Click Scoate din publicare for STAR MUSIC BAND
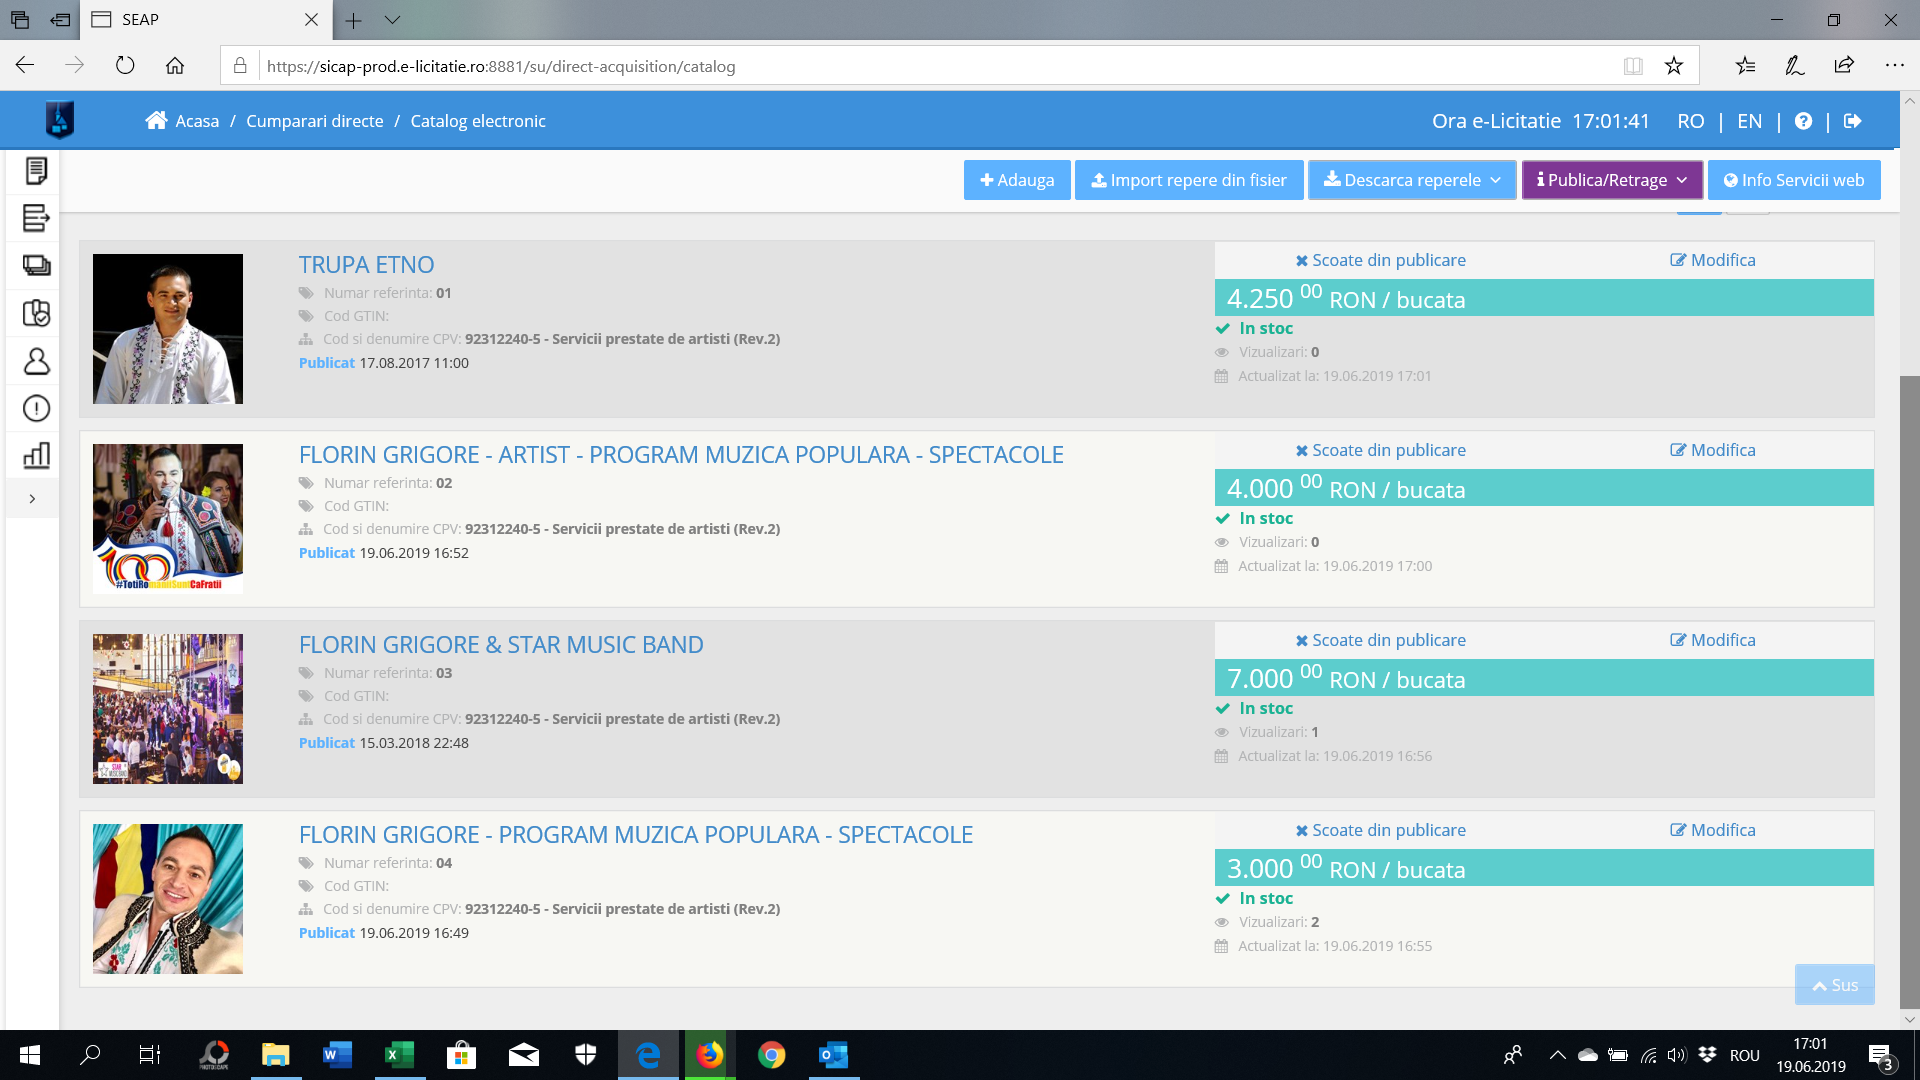 pos(1381,640)
